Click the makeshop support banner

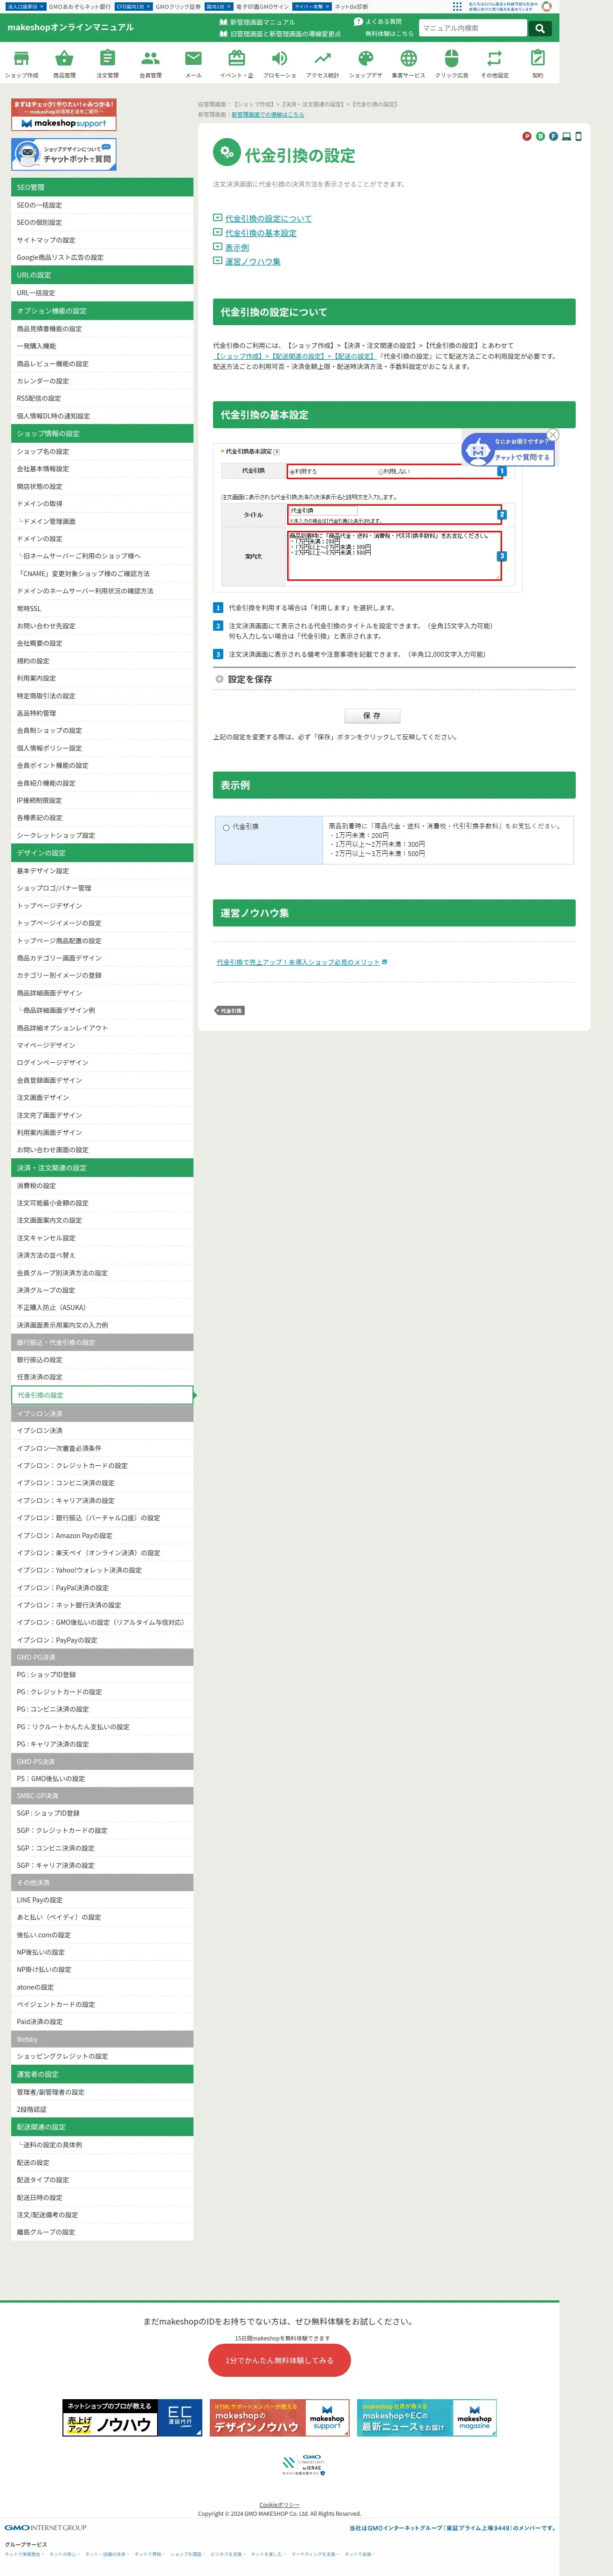64,115
